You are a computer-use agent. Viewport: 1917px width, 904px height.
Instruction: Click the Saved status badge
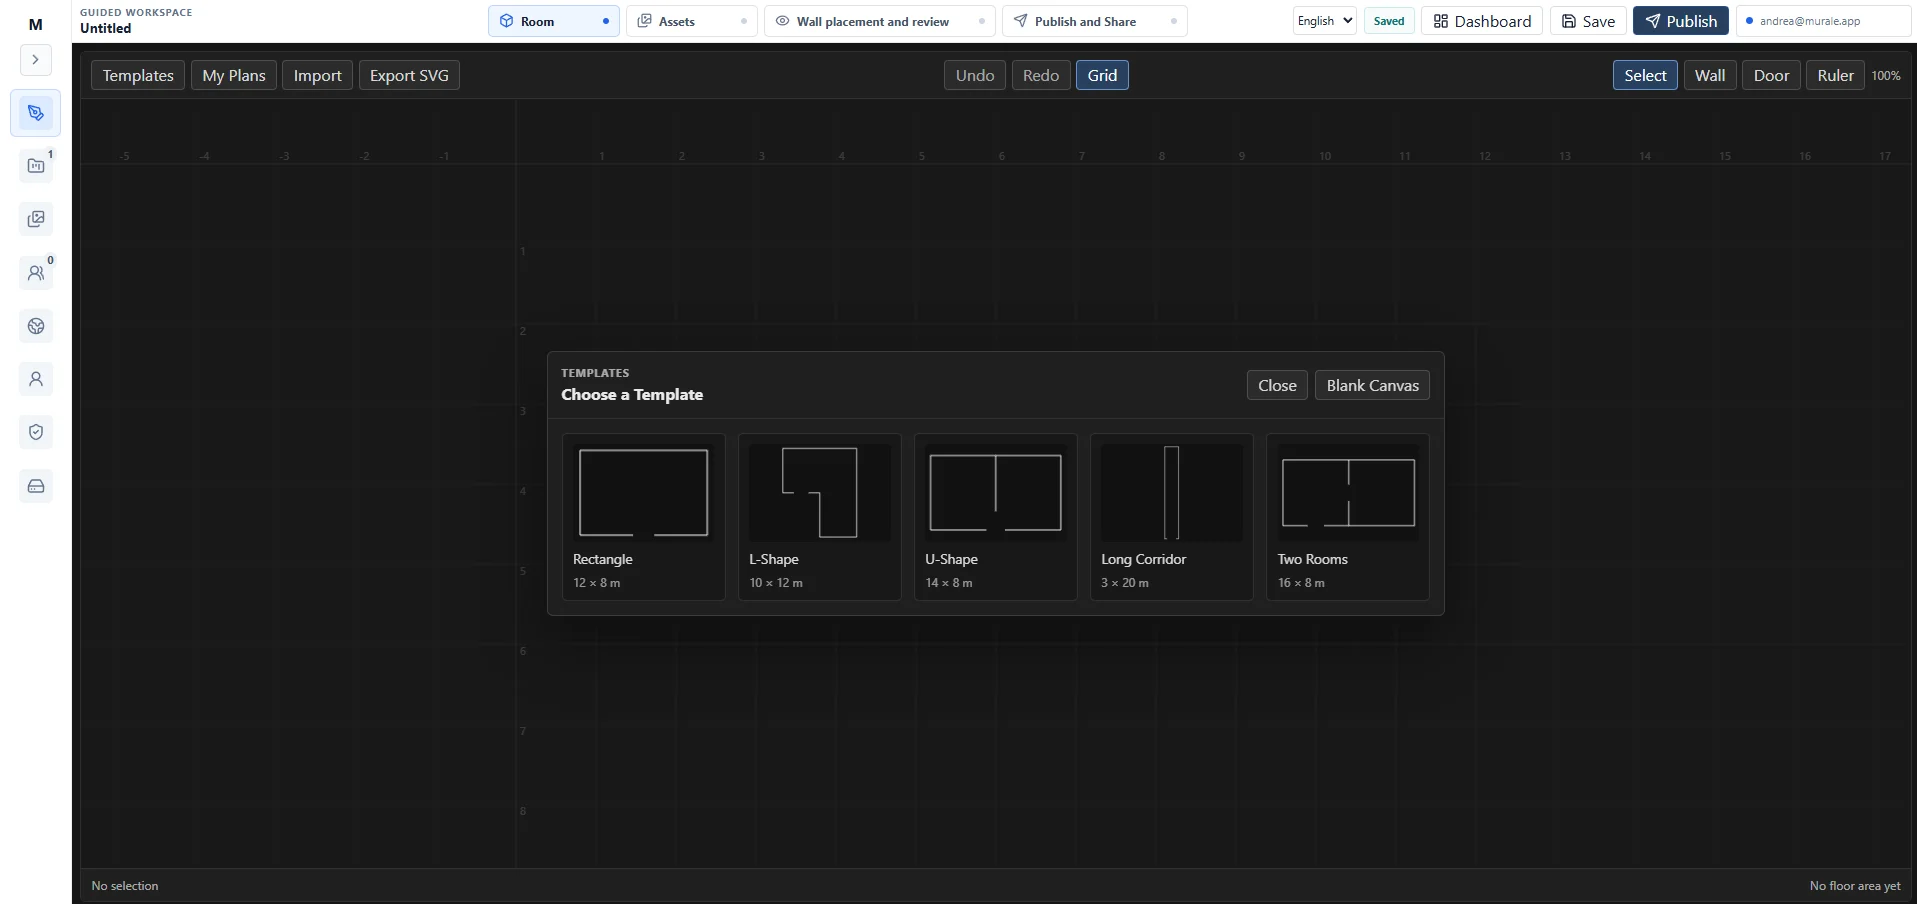tap(1389, 21)
